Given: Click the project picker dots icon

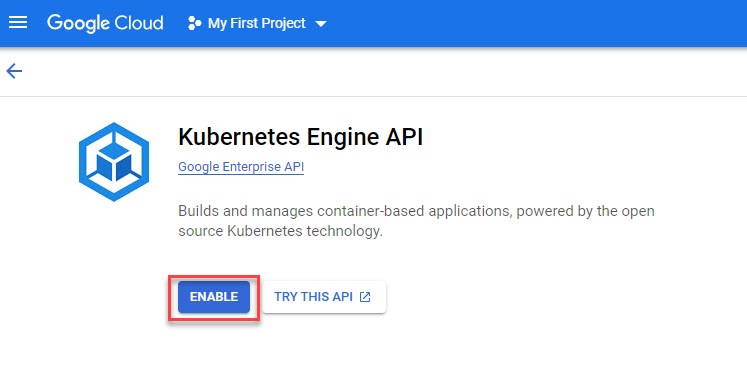Looking at the screenshot, I should coord(194,23).
